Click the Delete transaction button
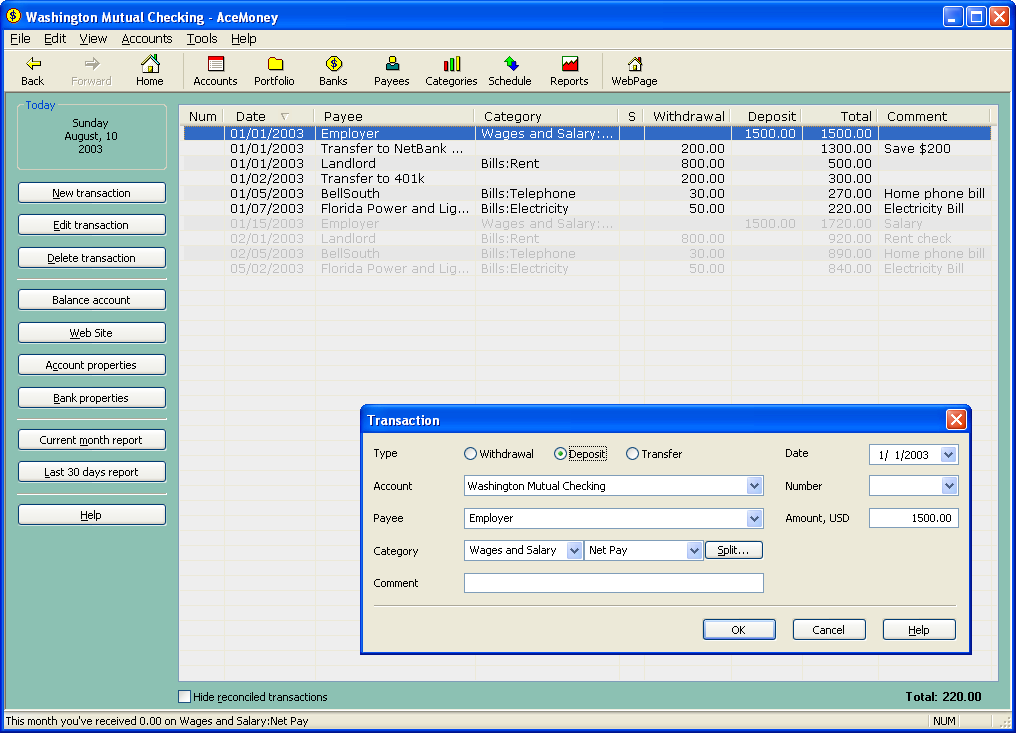This screenshot has width=1016, height=733. coord(91,258)
